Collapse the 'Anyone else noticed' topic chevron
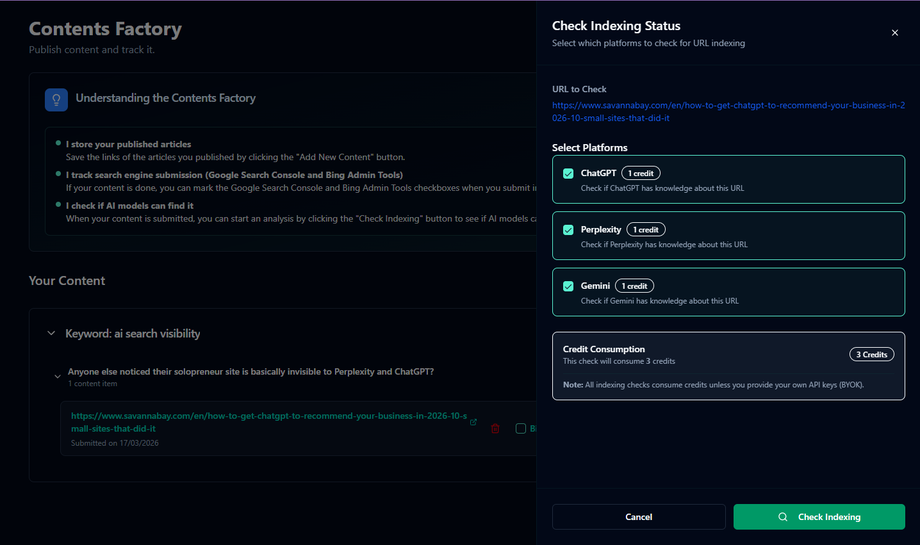The width and height of the screenshot is (920, 545). (x=57, y=376)
